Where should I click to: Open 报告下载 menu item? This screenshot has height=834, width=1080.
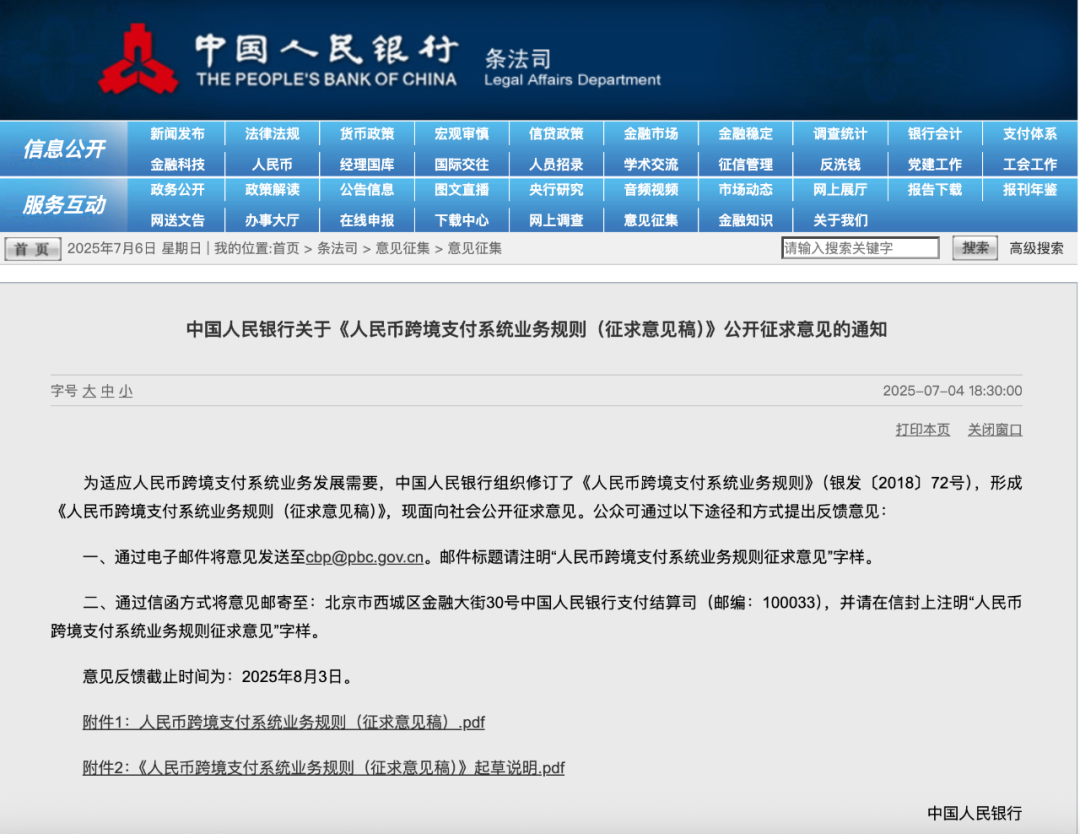(x=935, y=189)
